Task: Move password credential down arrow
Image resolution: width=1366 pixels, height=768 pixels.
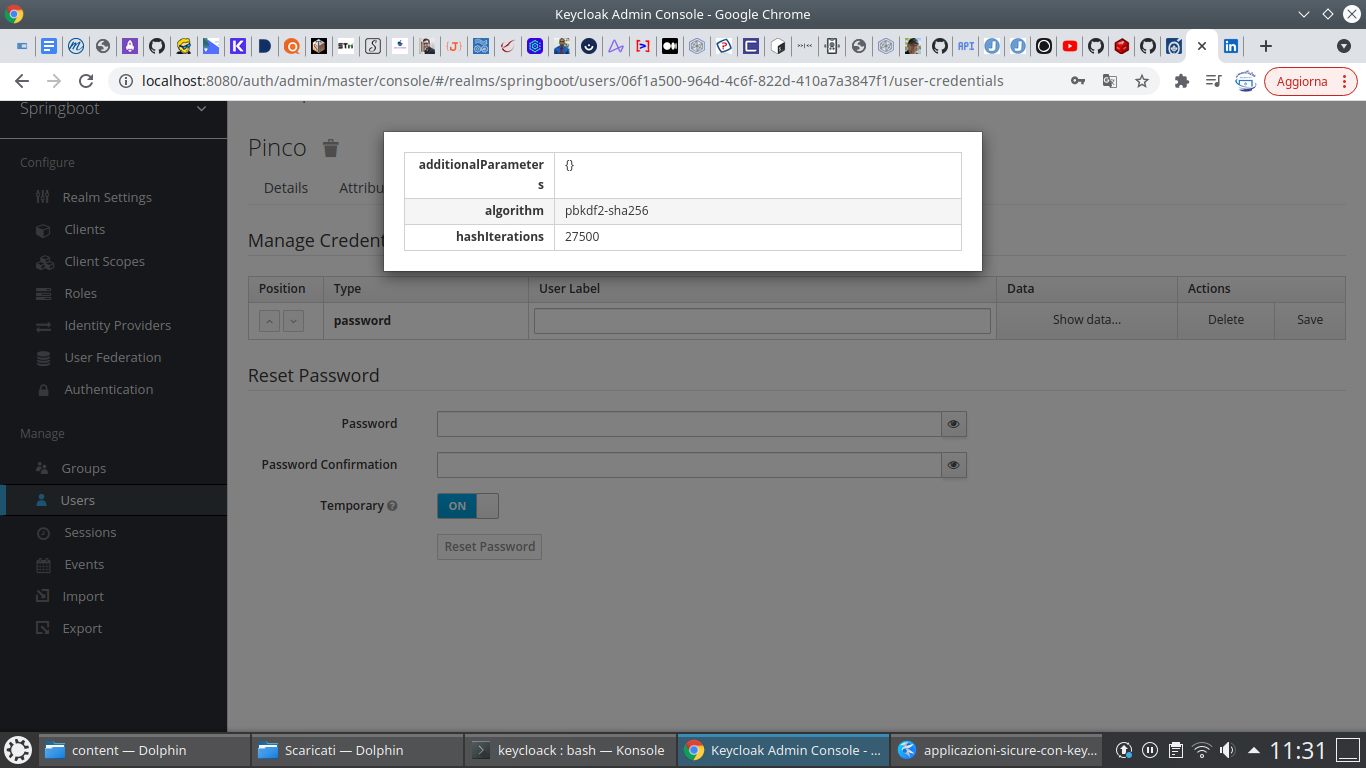Action: pyautogui.click(x=293, y=321)
